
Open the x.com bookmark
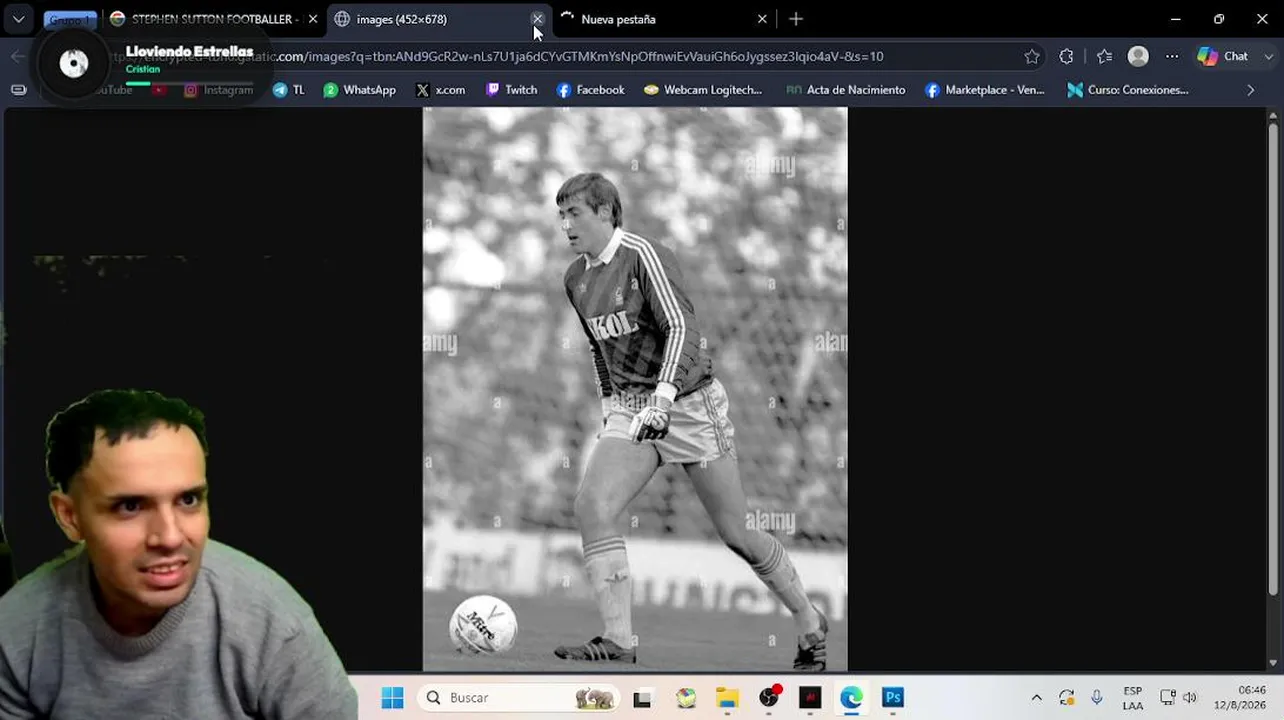click(x=440, y=90)
